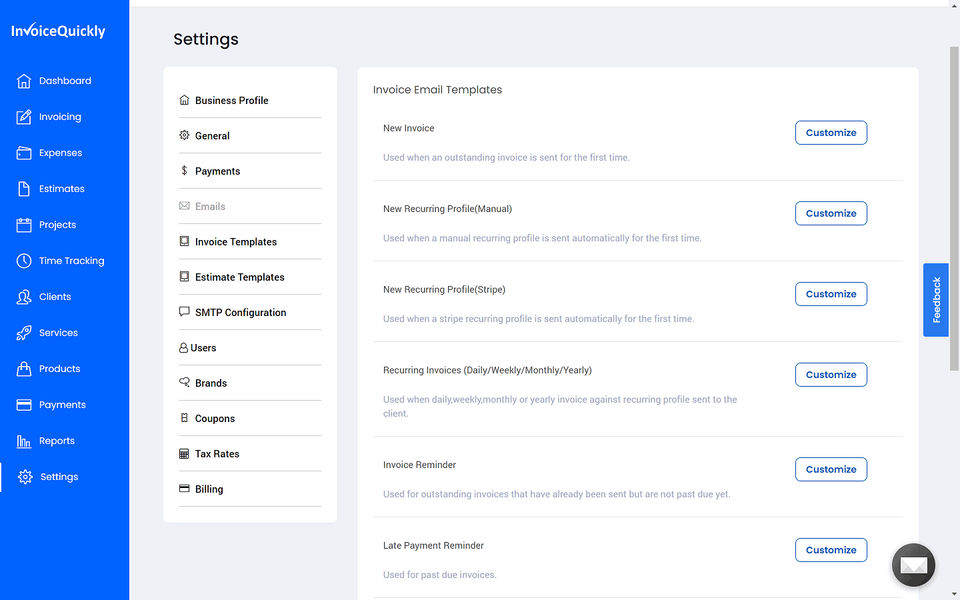
Task: Click the Time Tracking clock icon
Action: point(23,261)
